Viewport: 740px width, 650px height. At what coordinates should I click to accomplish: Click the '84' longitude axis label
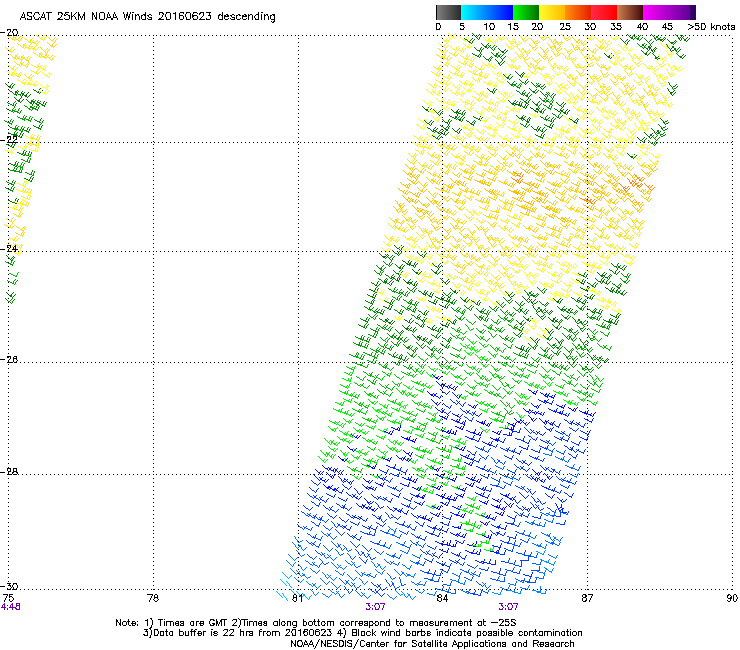tap(442, 598)
